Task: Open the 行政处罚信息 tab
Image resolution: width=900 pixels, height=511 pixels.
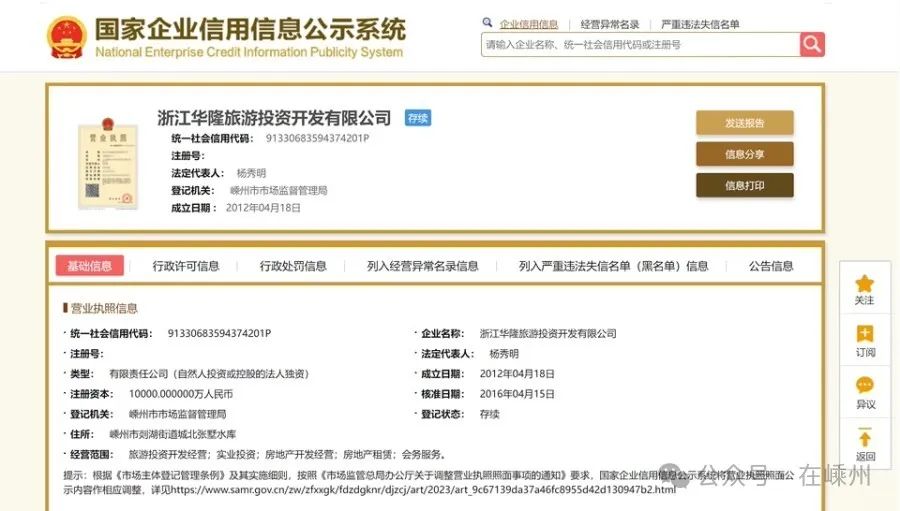Action: [x=293, y=266]
